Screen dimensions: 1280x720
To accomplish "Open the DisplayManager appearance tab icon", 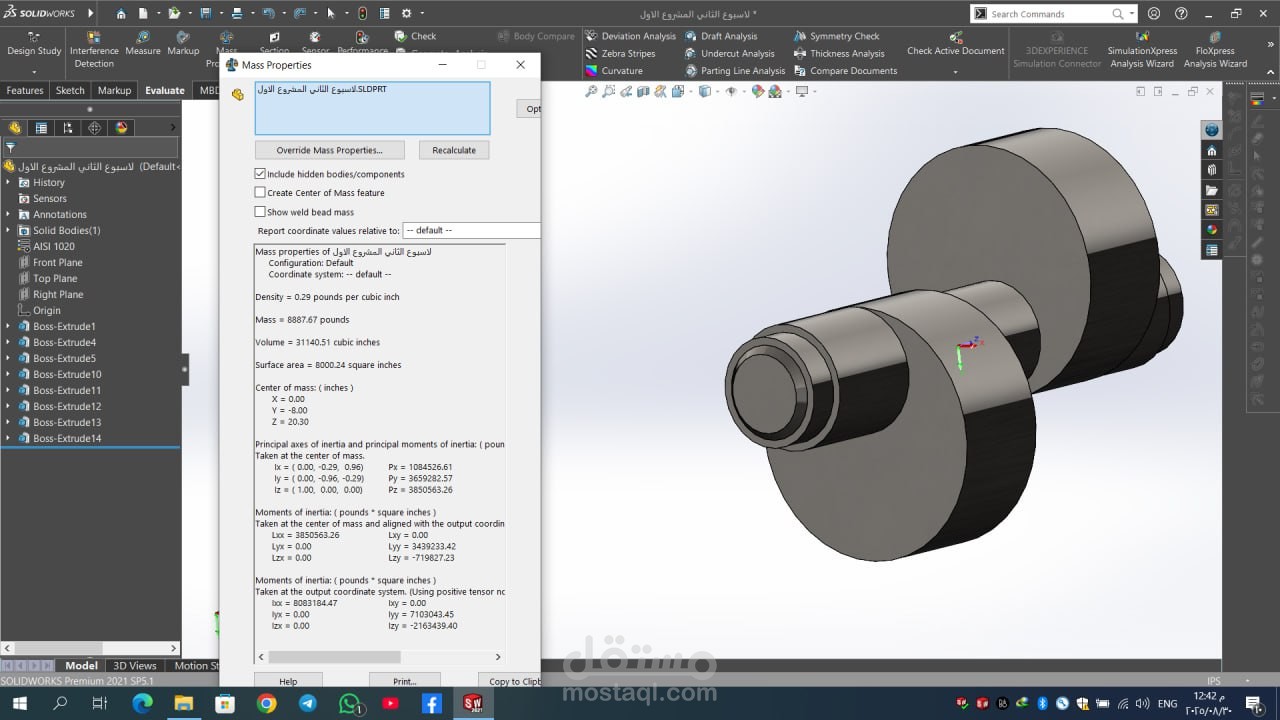I will click(121, 128).
